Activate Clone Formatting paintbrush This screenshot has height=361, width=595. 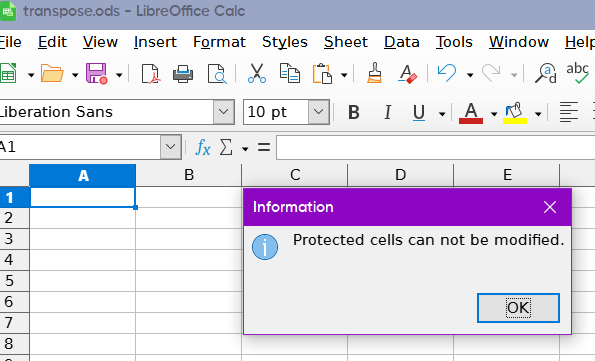374,73
